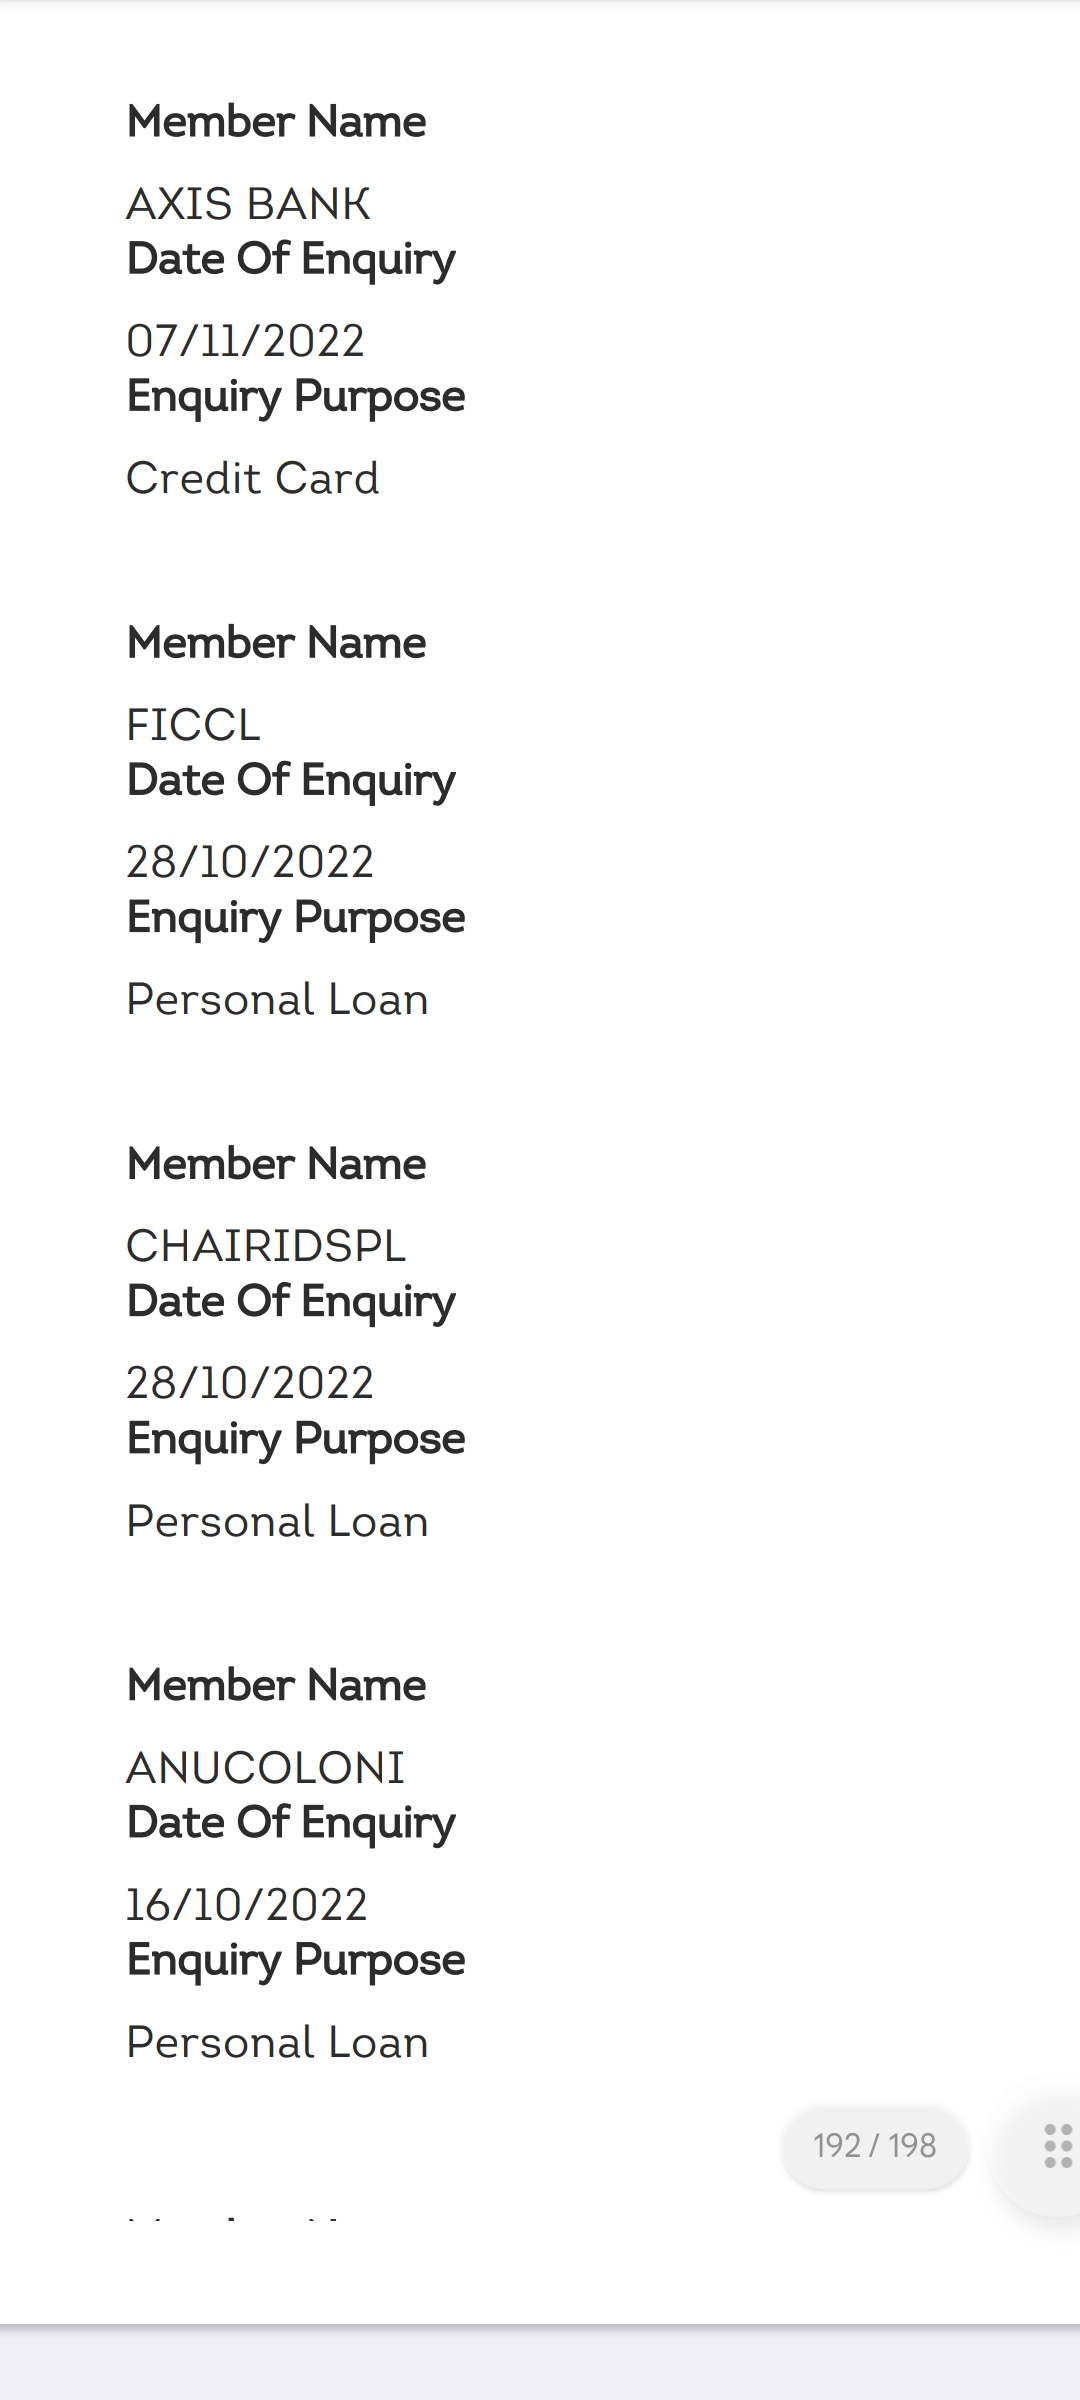Tap the Member Name heading above FICCL

click(x=276, y=643)
